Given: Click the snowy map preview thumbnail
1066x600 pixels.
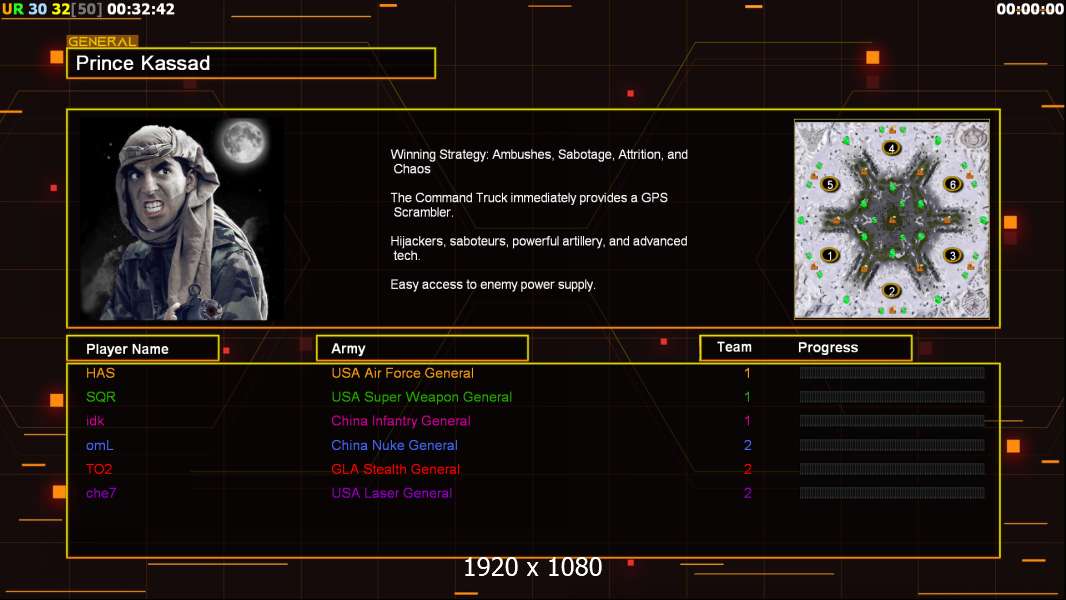Looking at the screenshot, I should coord(892,219).
